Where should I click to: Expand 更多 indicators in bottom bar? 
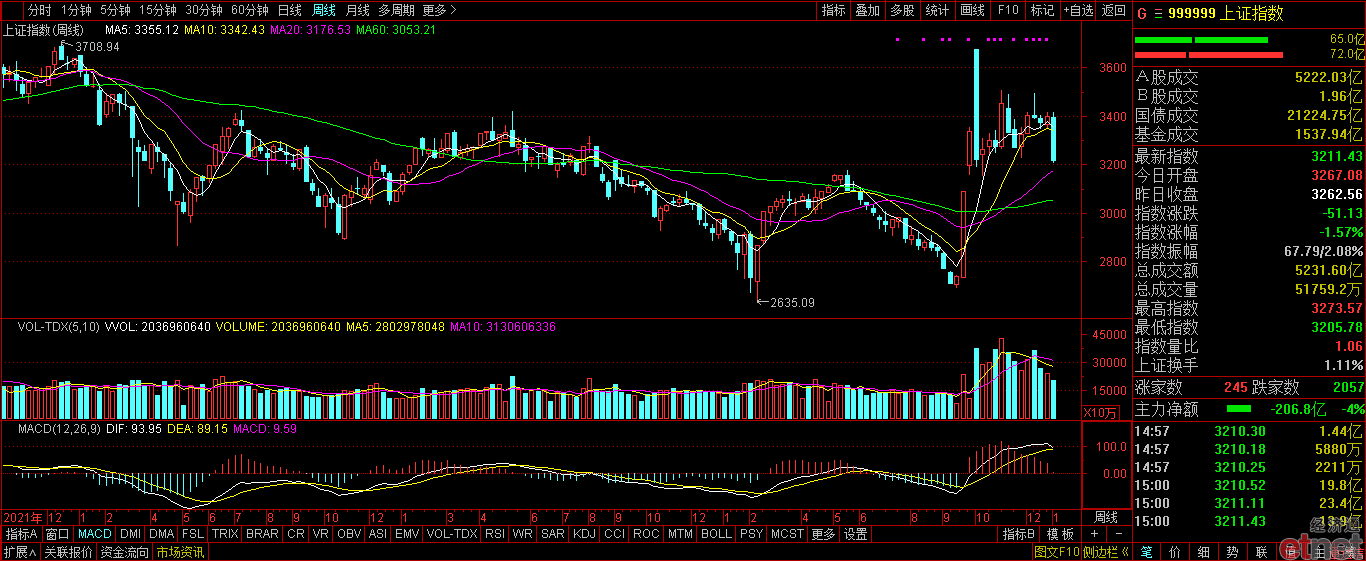click(x=824, y=534)
